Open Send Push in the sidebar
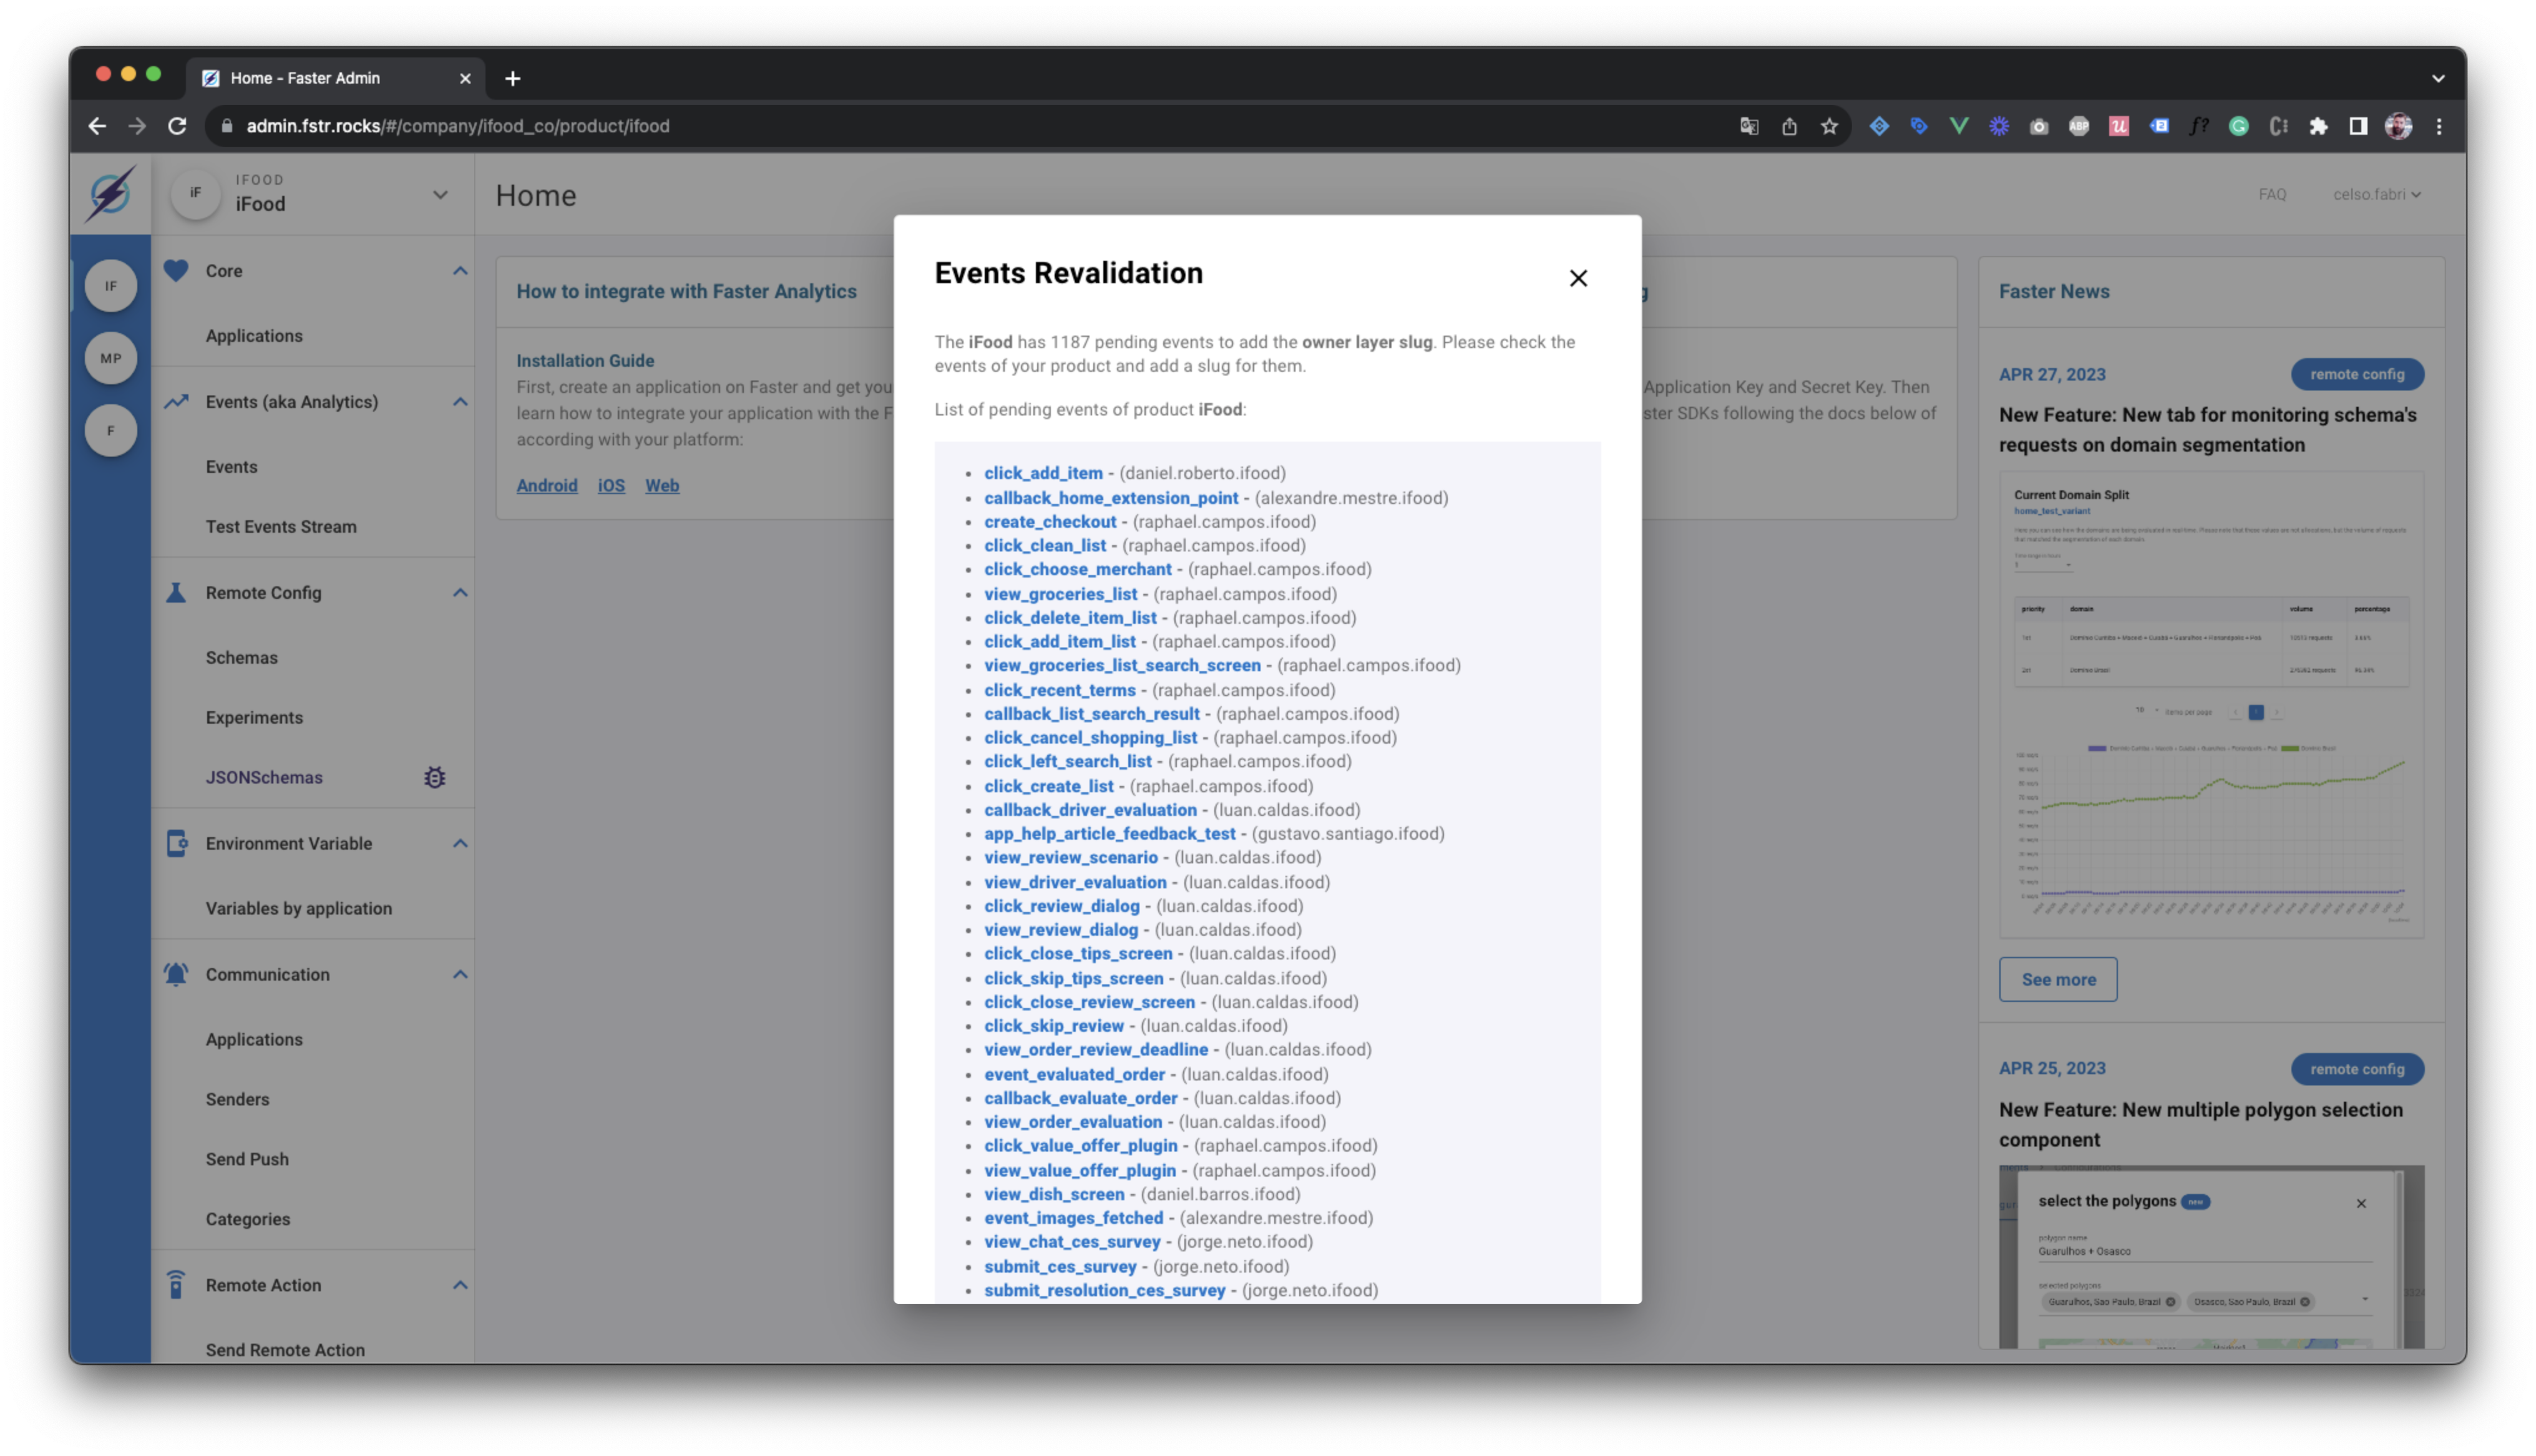 247,1159
